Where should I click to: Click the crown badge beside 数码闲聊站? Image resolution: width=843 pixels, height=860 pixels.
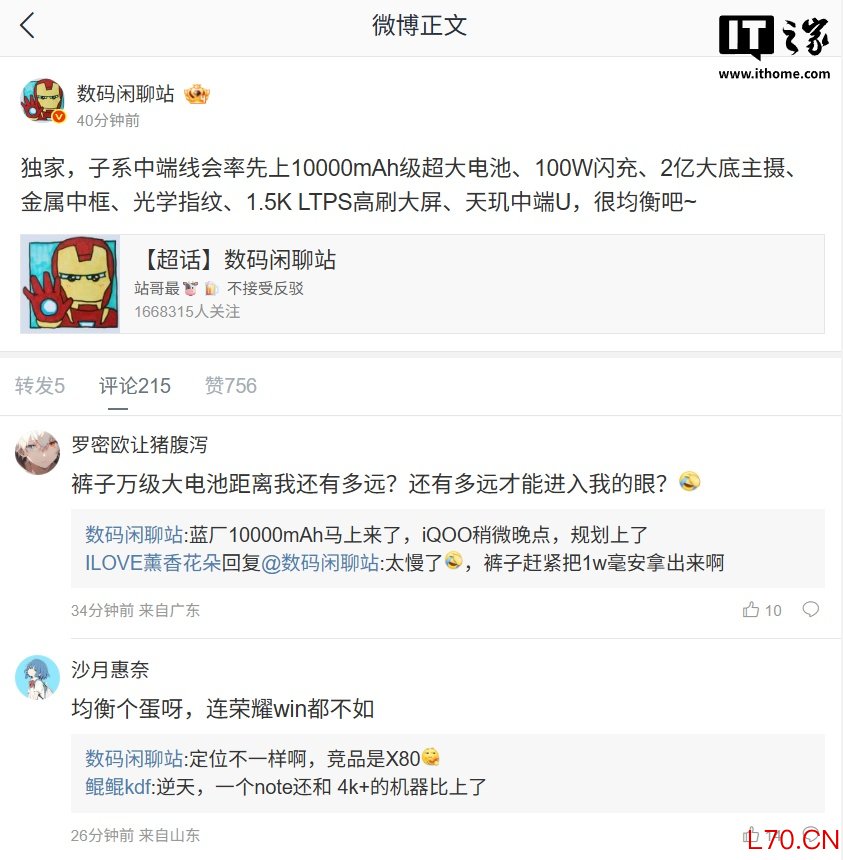197,94
